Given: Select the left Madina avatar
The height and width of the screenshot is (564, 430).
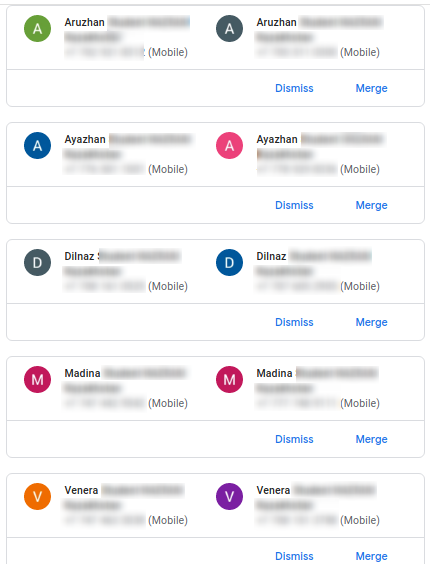Looking at the screenshot, I should [37, 379].
